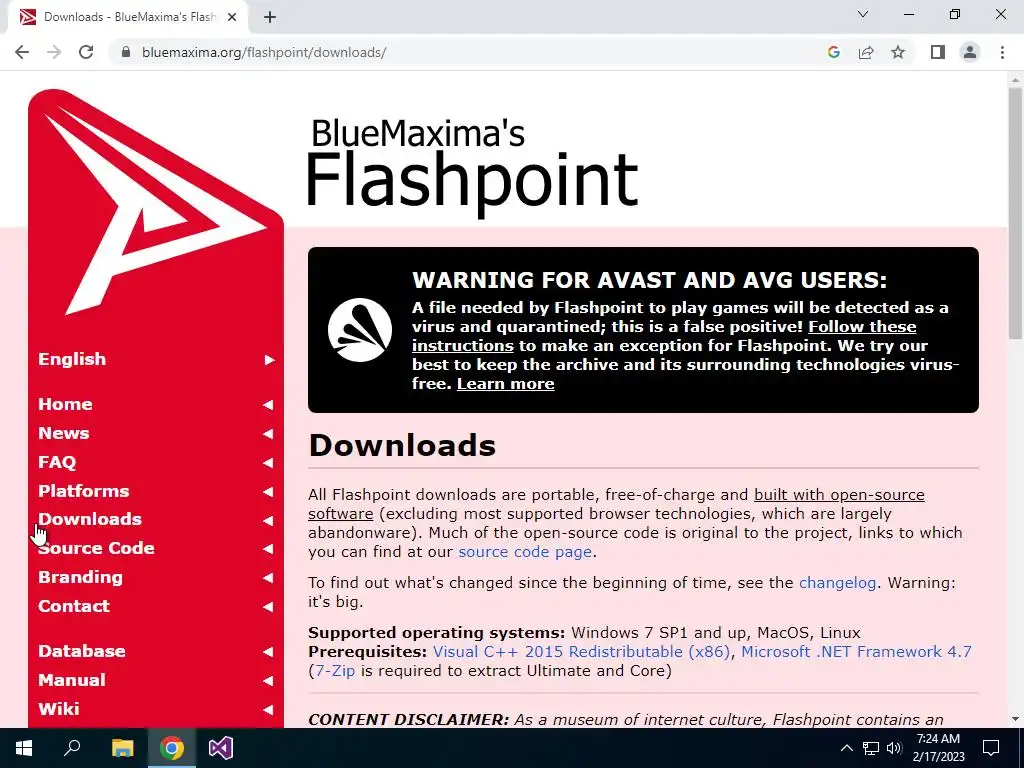Open the Chrome three-dot menu
Image resolution: width=1024 pixels, height=768 pixels.
tap(1002, 52)
